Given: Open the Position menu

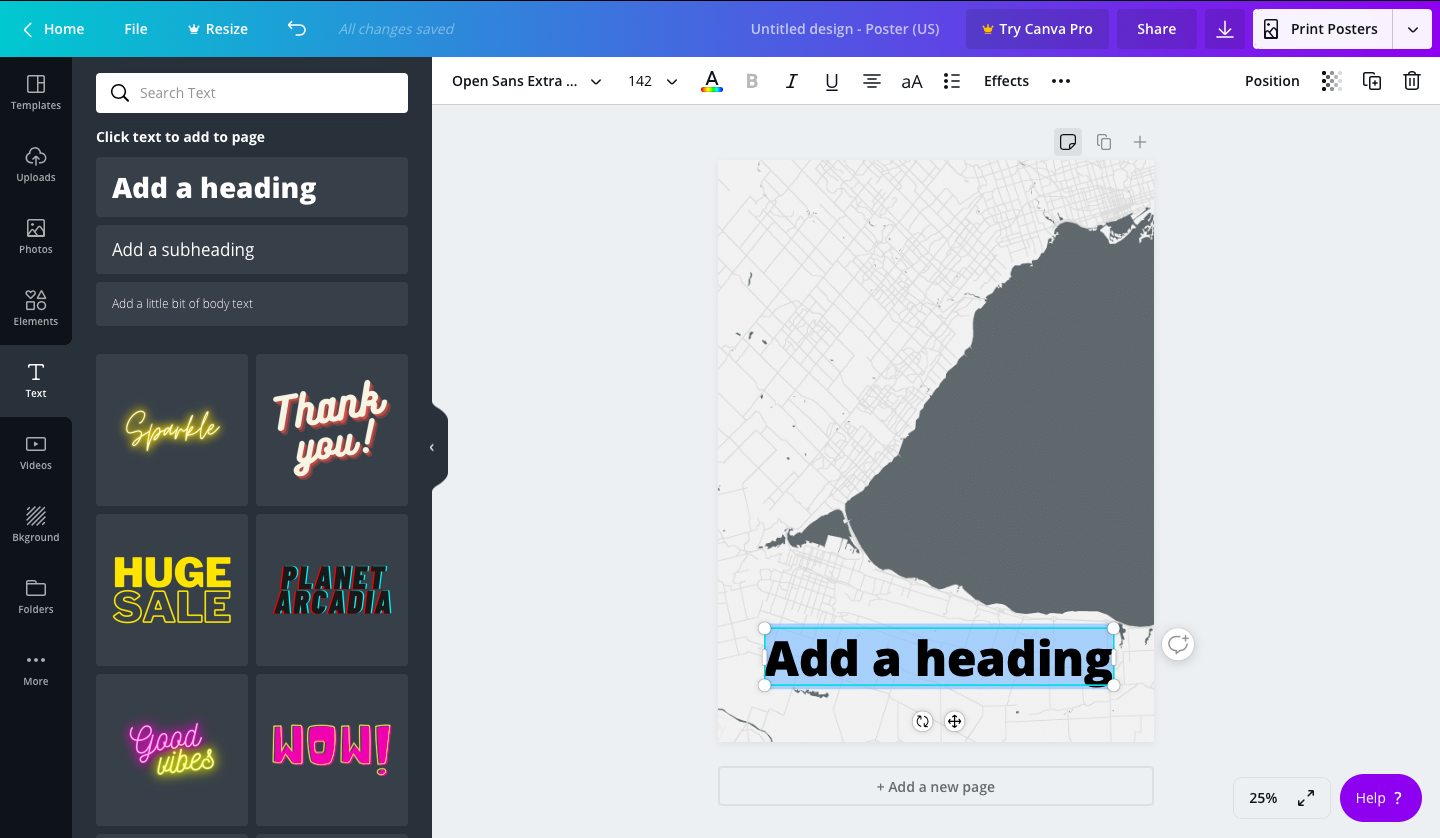Looking at the screenshot, I should tap(1272, 81).
